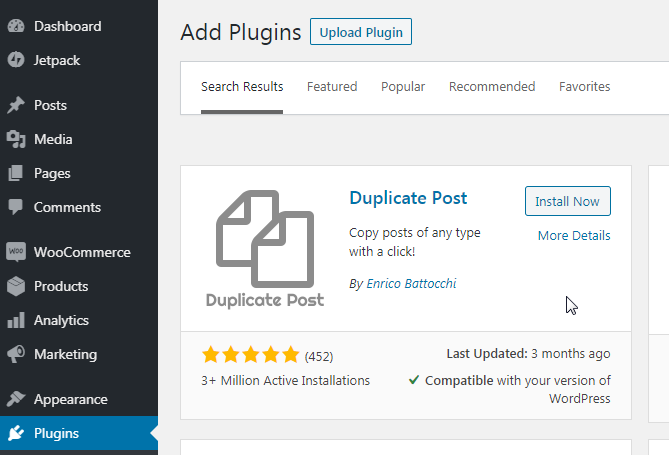Screen dimensions: 669x455
Task: Click the Jetpack icon in sidebar
Action: [15, 60]
